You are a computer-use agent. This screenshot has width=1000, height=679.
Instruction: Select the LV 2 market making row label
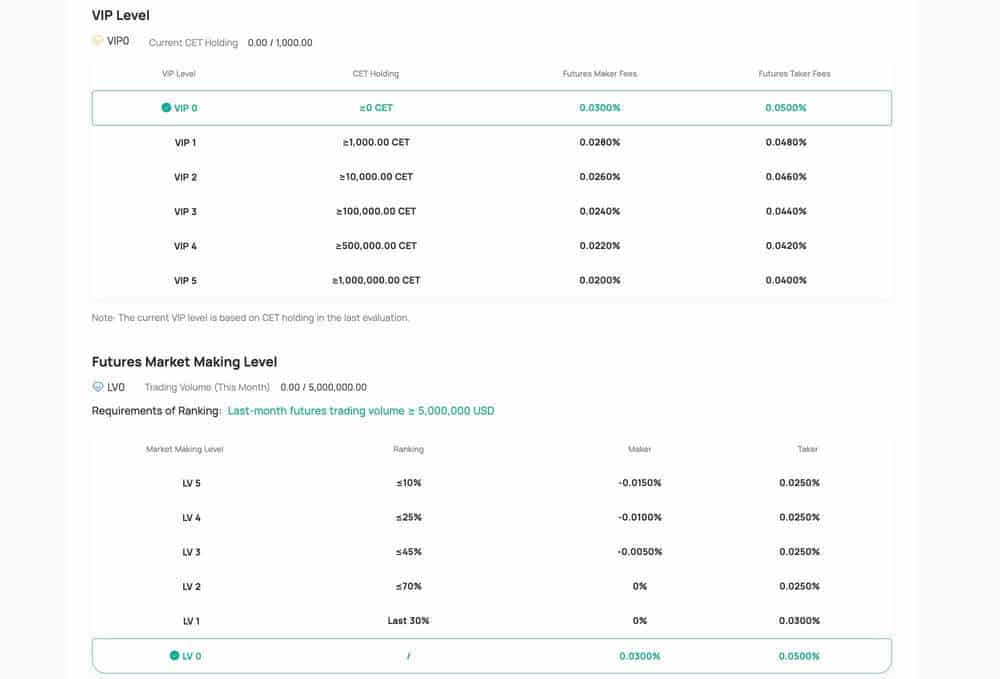(x=191, y=587)
